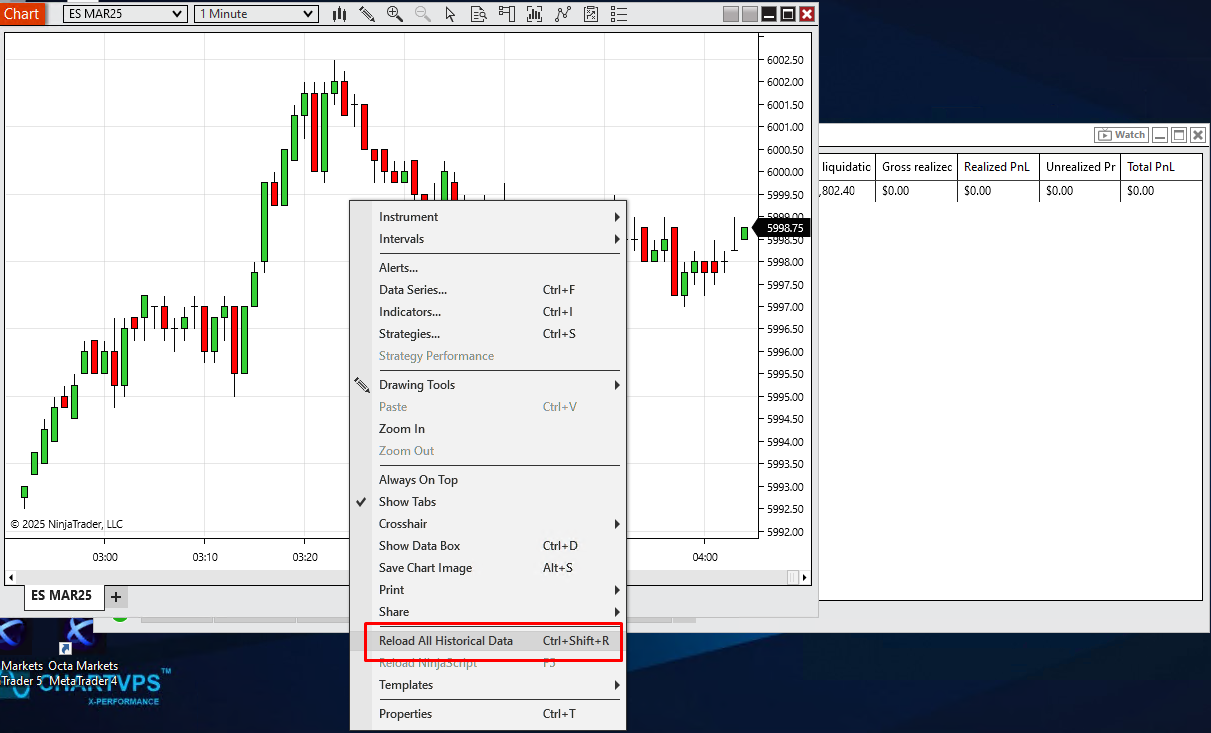The width and height of the screenshot is (1211, 733).
Task: Toggle Show Data Box menu option
Action: [x=419, y=546]
